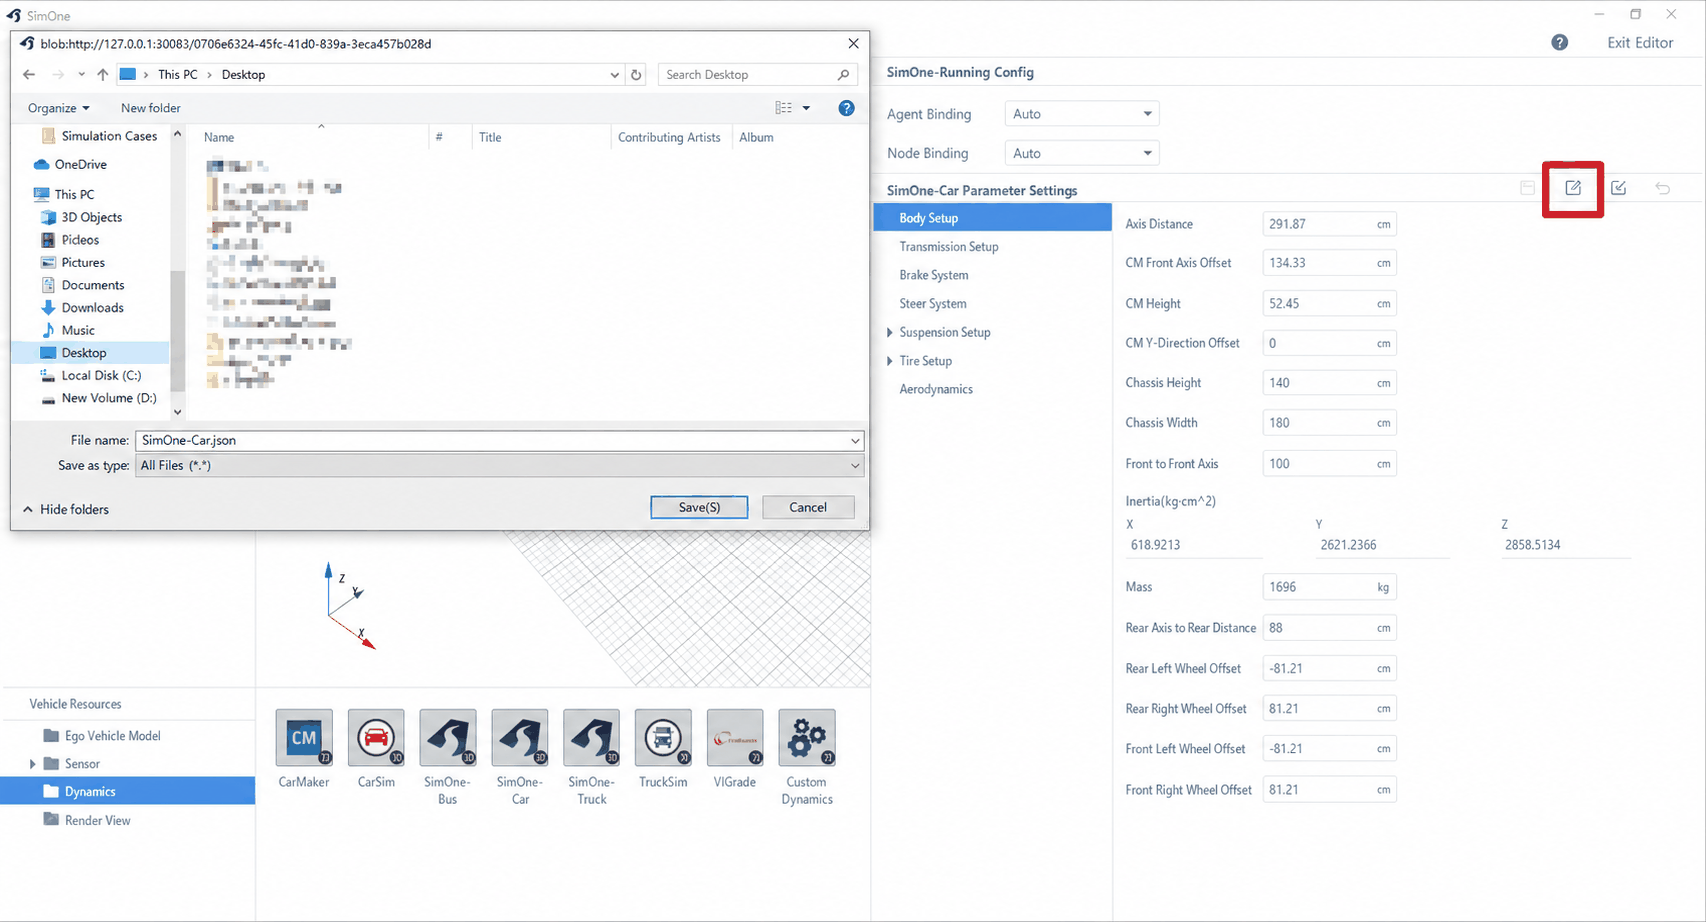Click the Save(S) button
The height and width of the screenshot is (922, 1706).
[699, 507]
